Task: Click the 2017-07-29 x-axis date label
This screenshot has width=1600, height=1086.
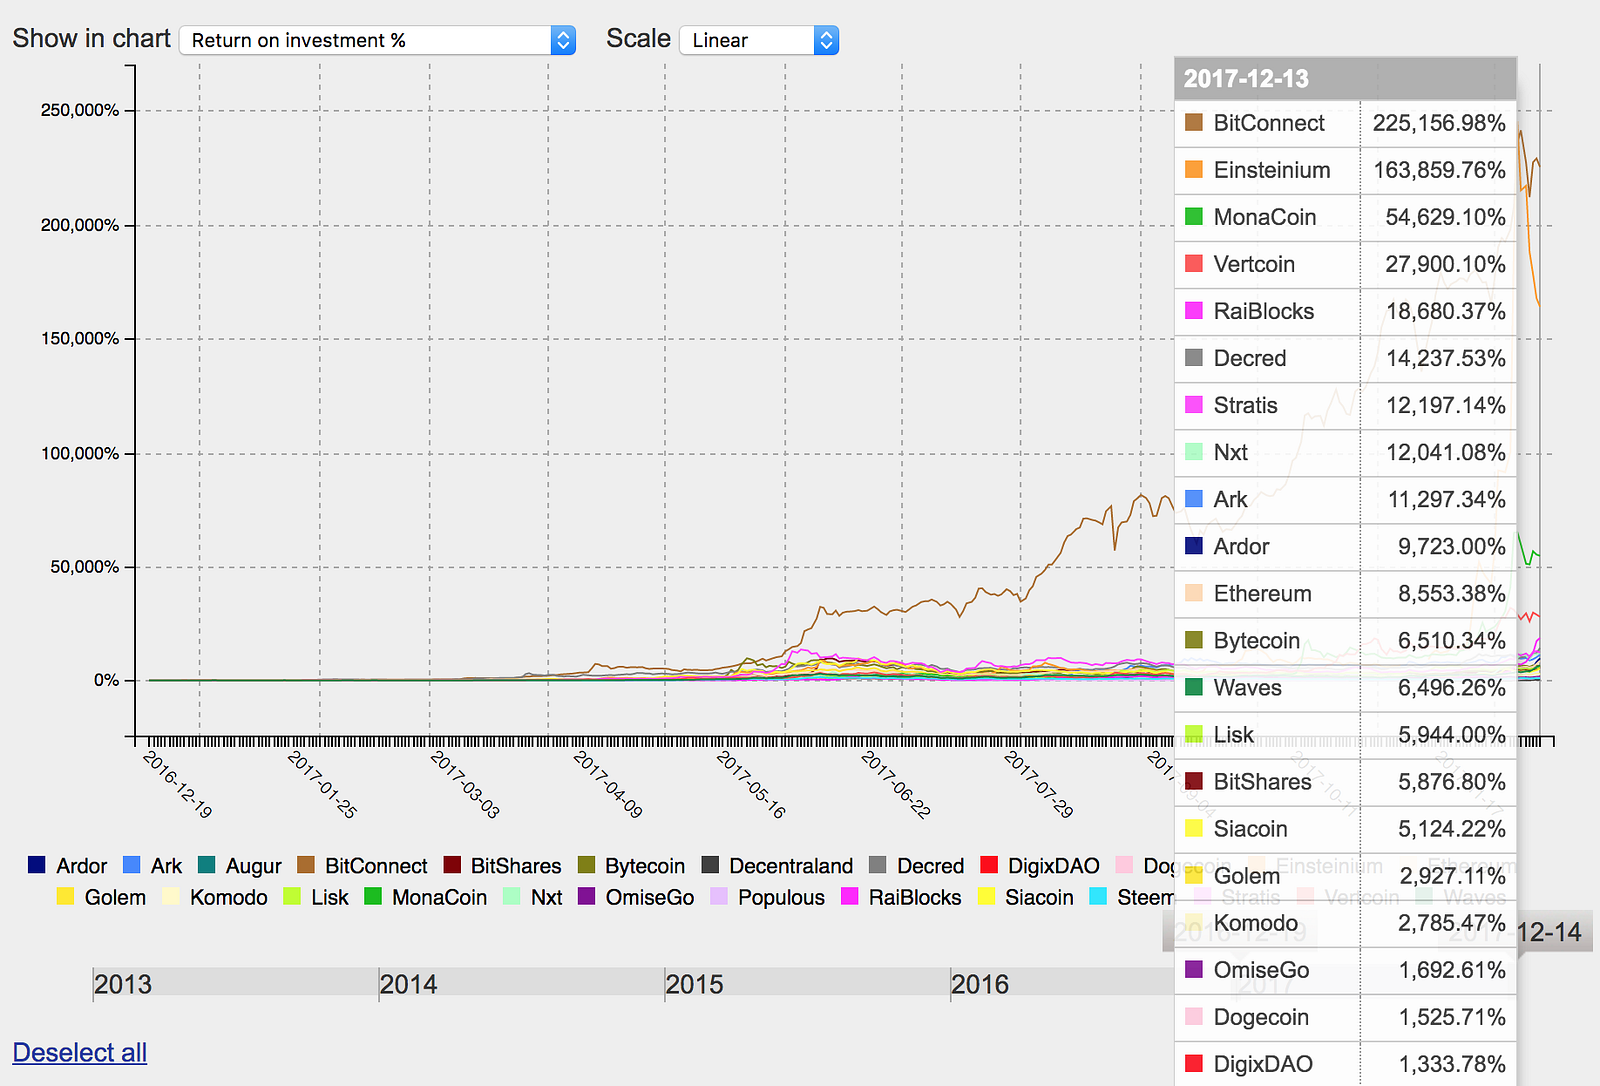Action: tap(1039, 785)
